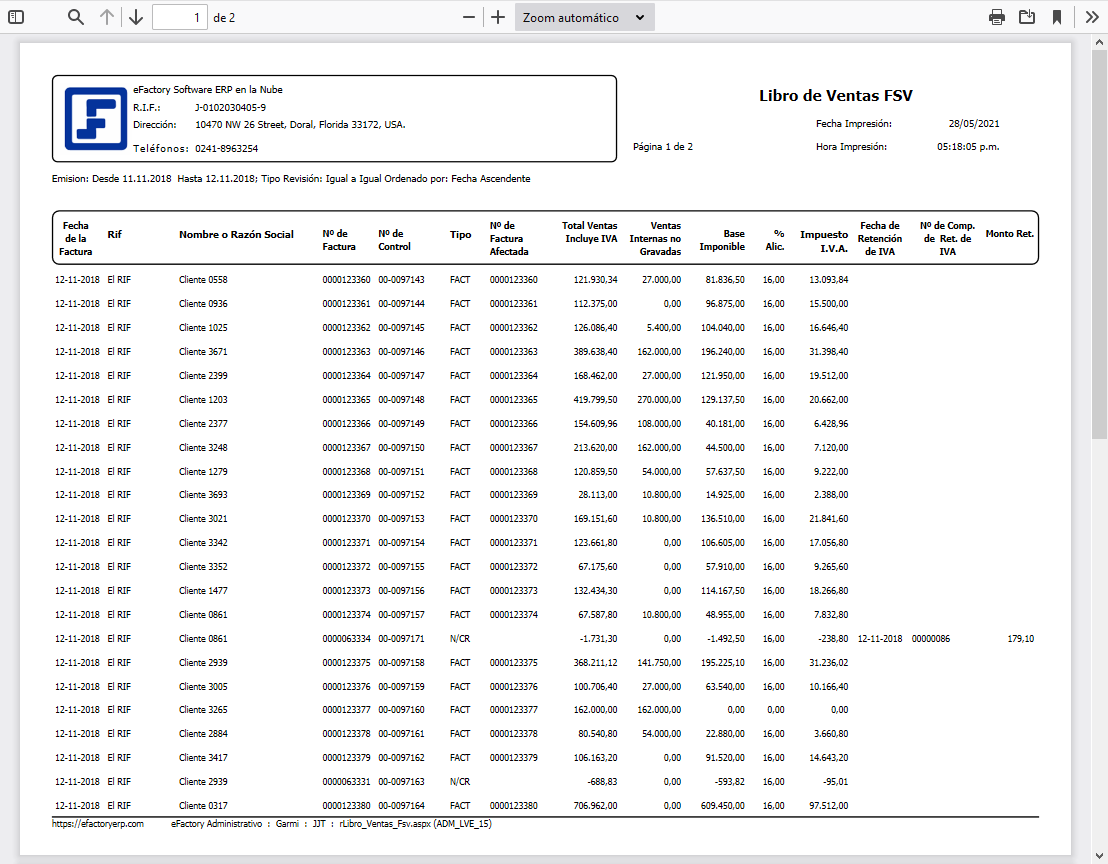The height and width of the screenshot is (864, 1108).
Task: Select the Cliente 0558 row name
Action: pyautogui.click(x=203, y=280)
